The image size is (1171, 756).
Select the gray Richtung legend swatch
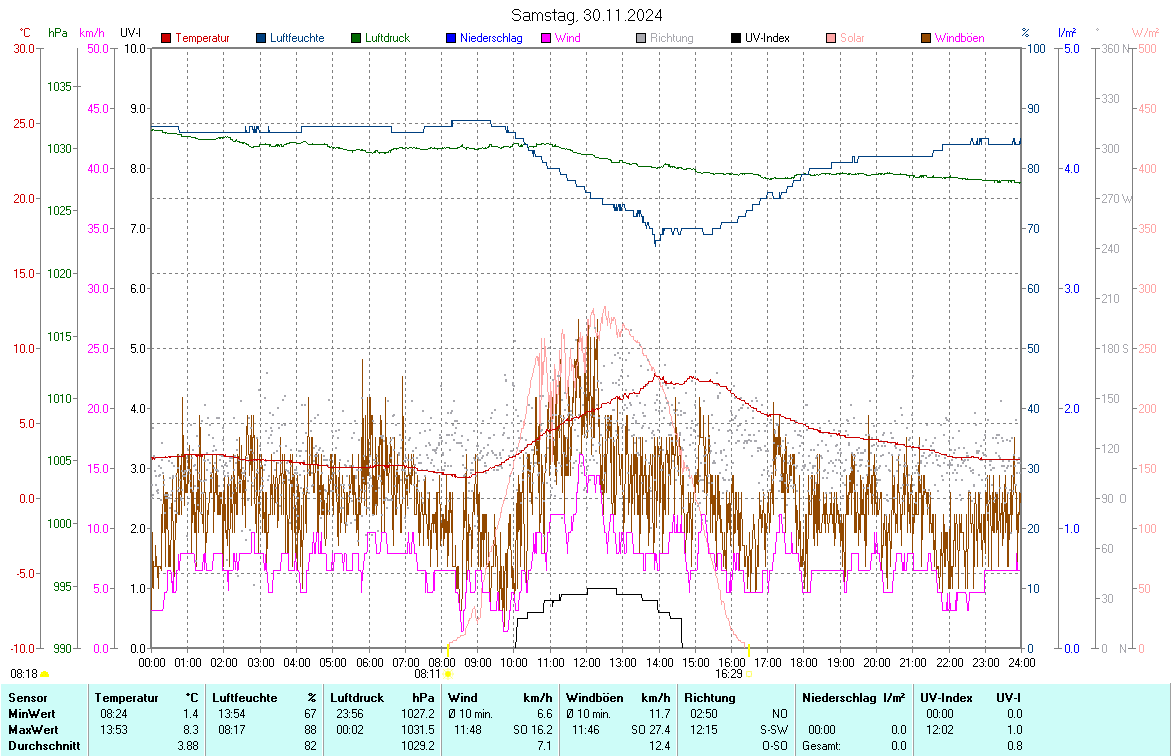click(x=641, y=38)
